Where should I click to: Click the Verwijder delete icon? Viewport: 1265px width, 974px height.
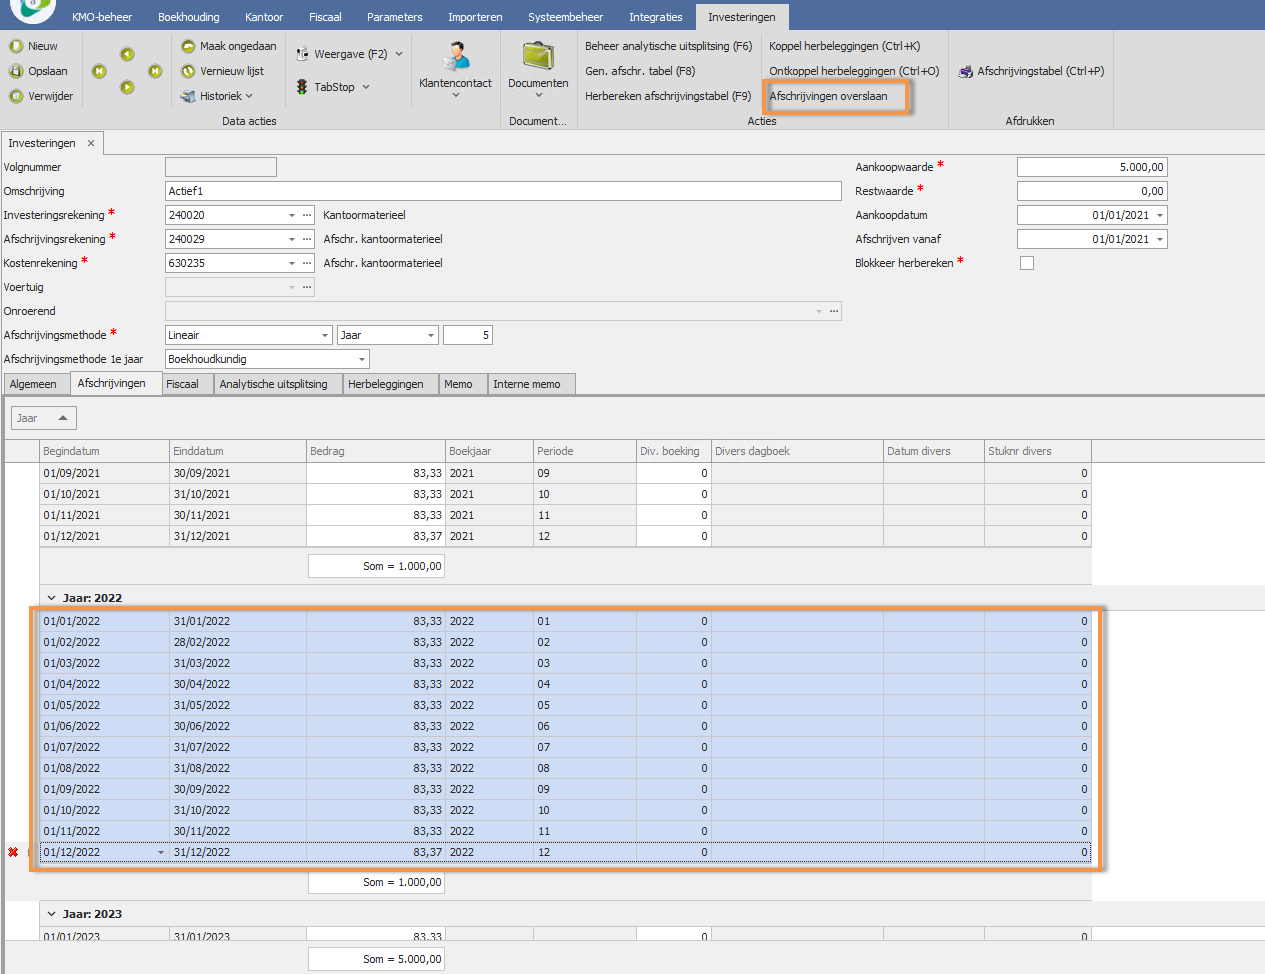click(16, 96)
